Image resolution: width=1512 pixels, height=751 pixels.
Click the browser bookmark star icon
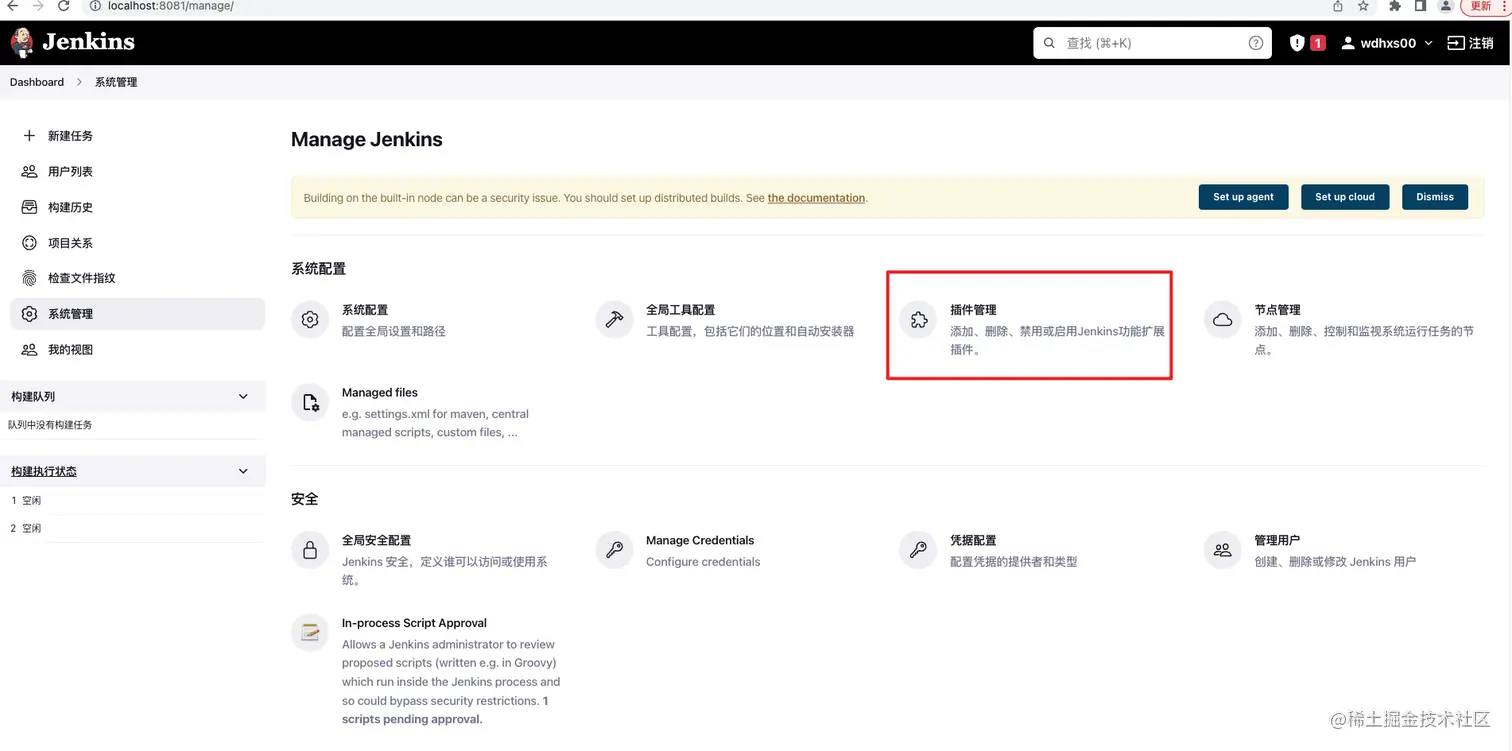point(1363,6)
